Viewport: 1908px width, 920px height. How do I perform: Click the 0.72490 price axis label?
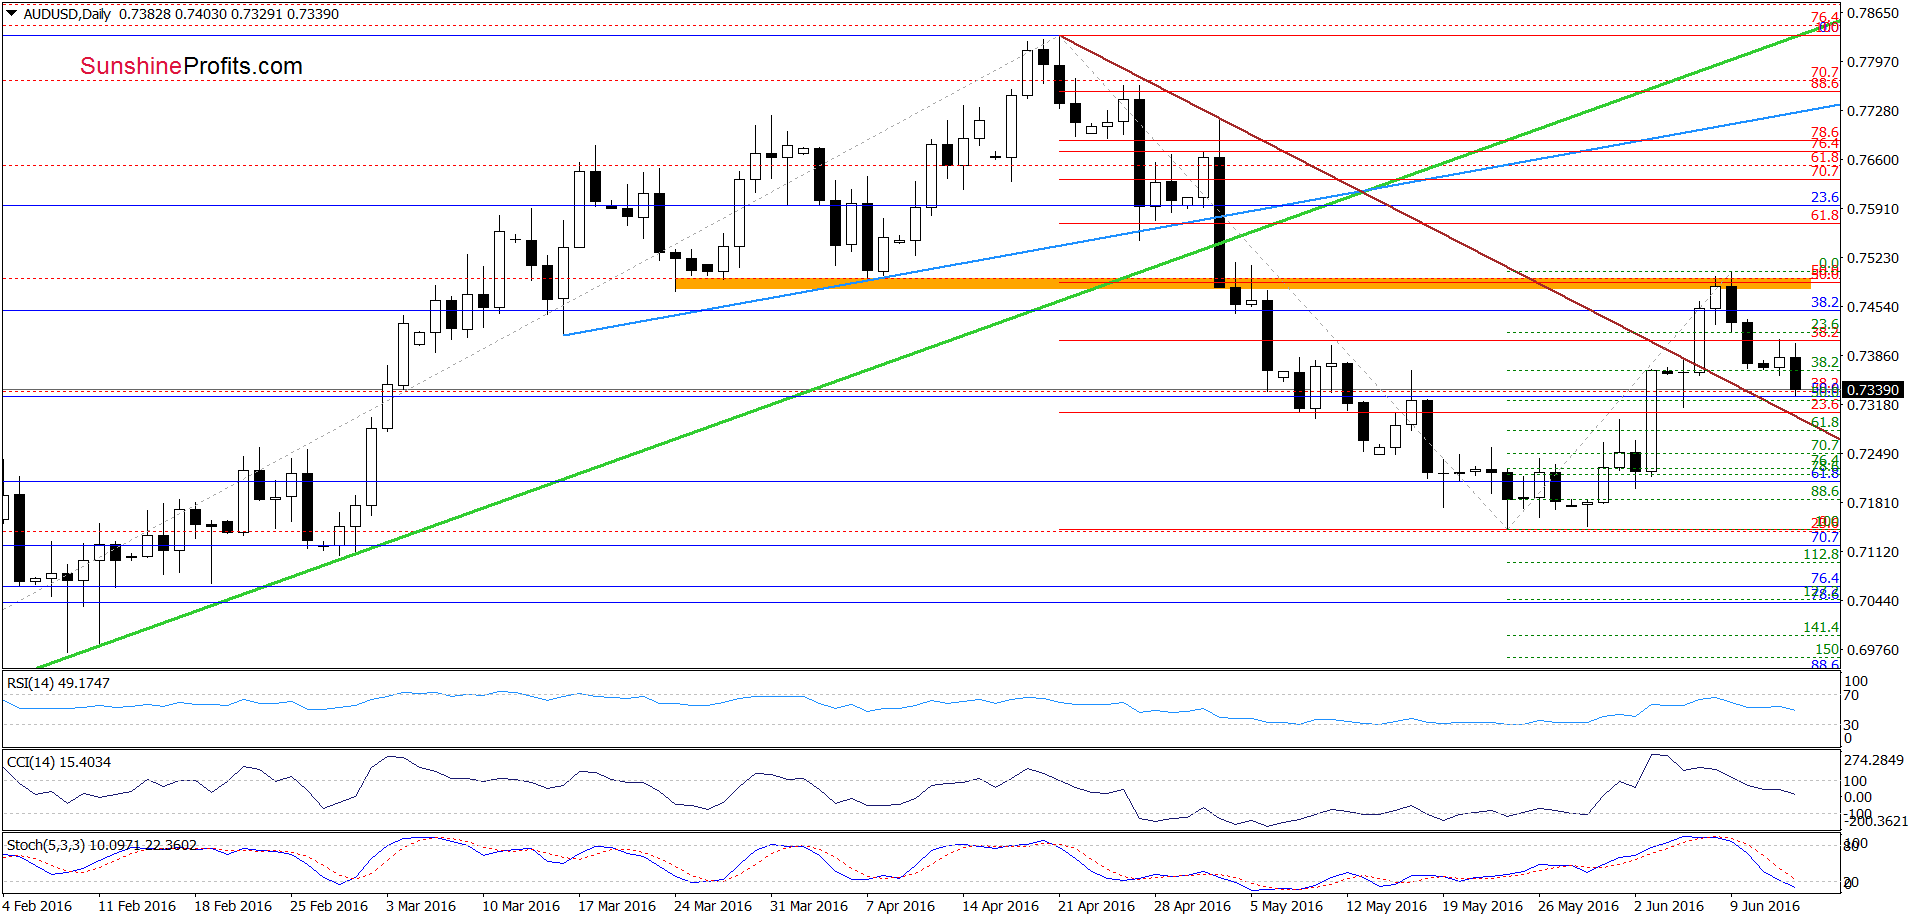tap(1872, 454)
